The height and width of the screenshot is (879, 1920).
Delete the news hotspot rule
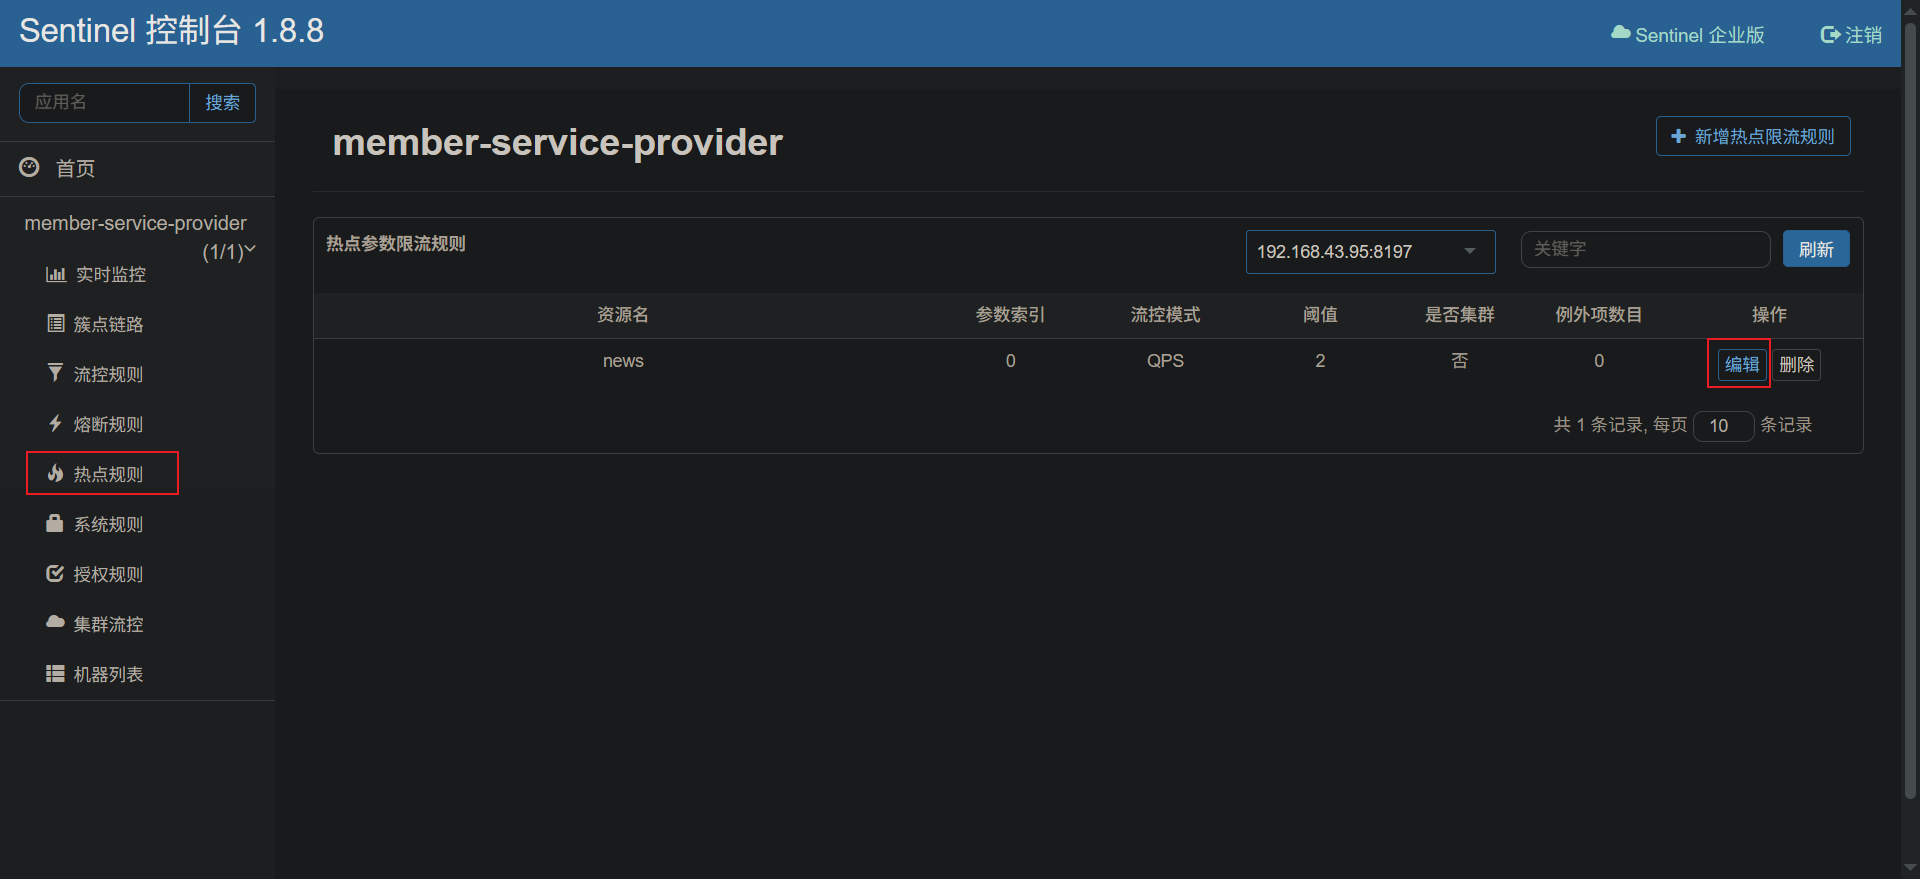(x=1796, y=365)
